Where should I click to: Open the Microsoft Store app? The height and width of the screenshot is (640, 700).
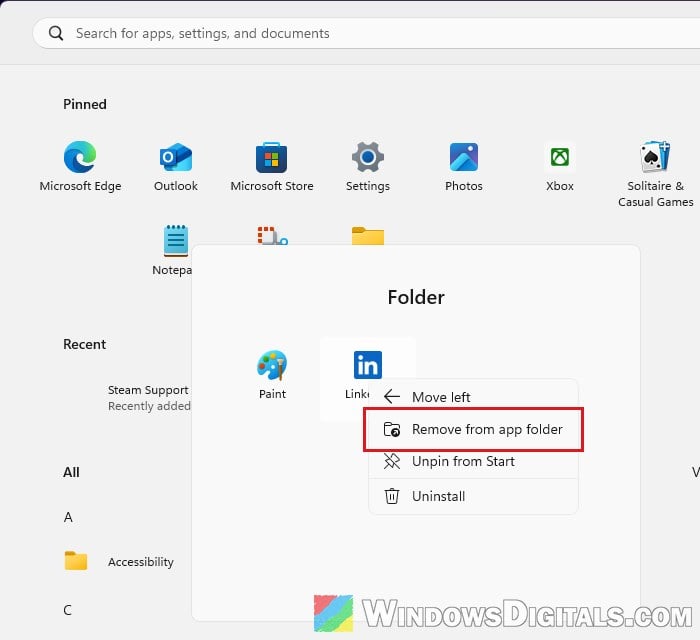coord(271,166)
